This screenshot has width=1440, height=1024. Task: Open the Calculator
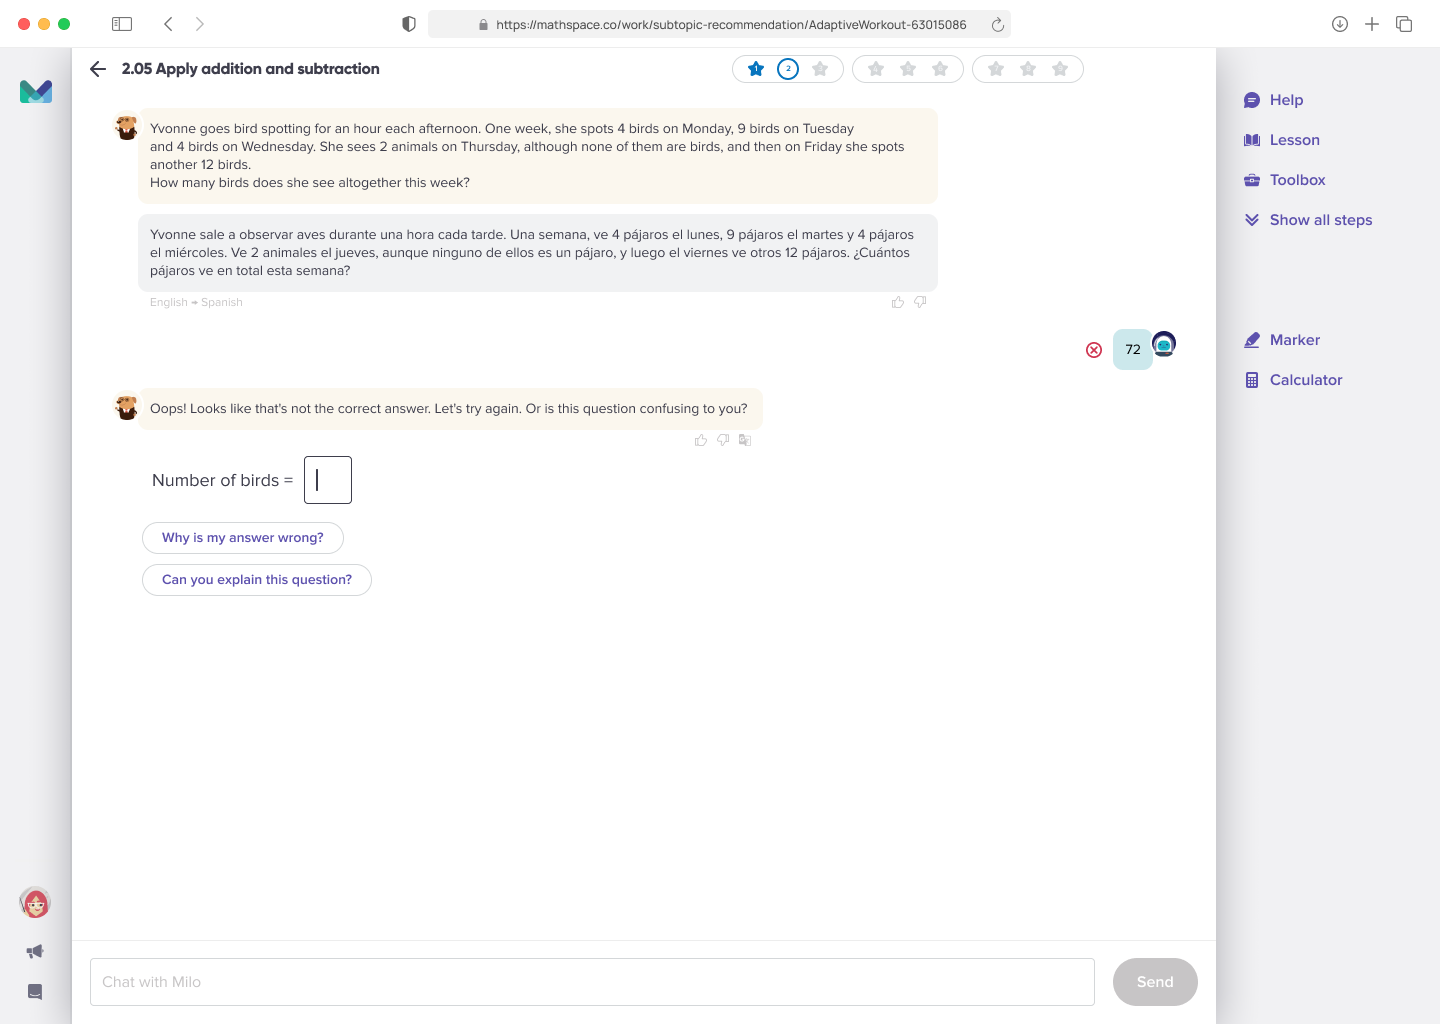1292,380
